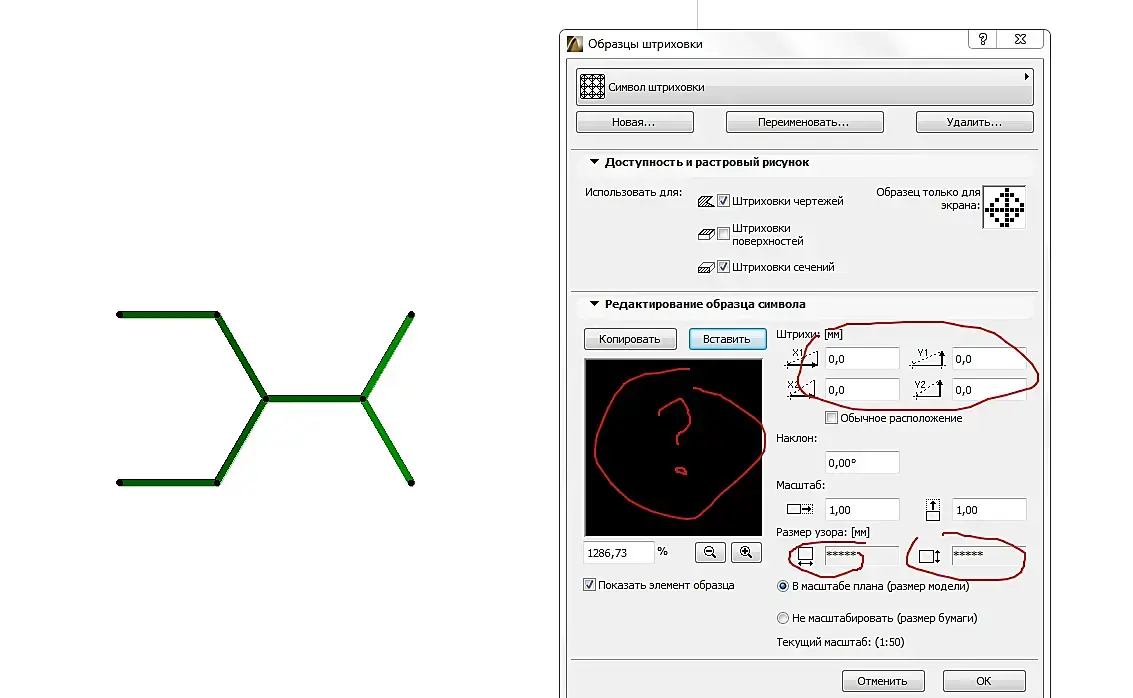The width and height of the screenshot is (1133, 698).
Task: Click the 'Вставить' button
Action: tap(727, 339)
